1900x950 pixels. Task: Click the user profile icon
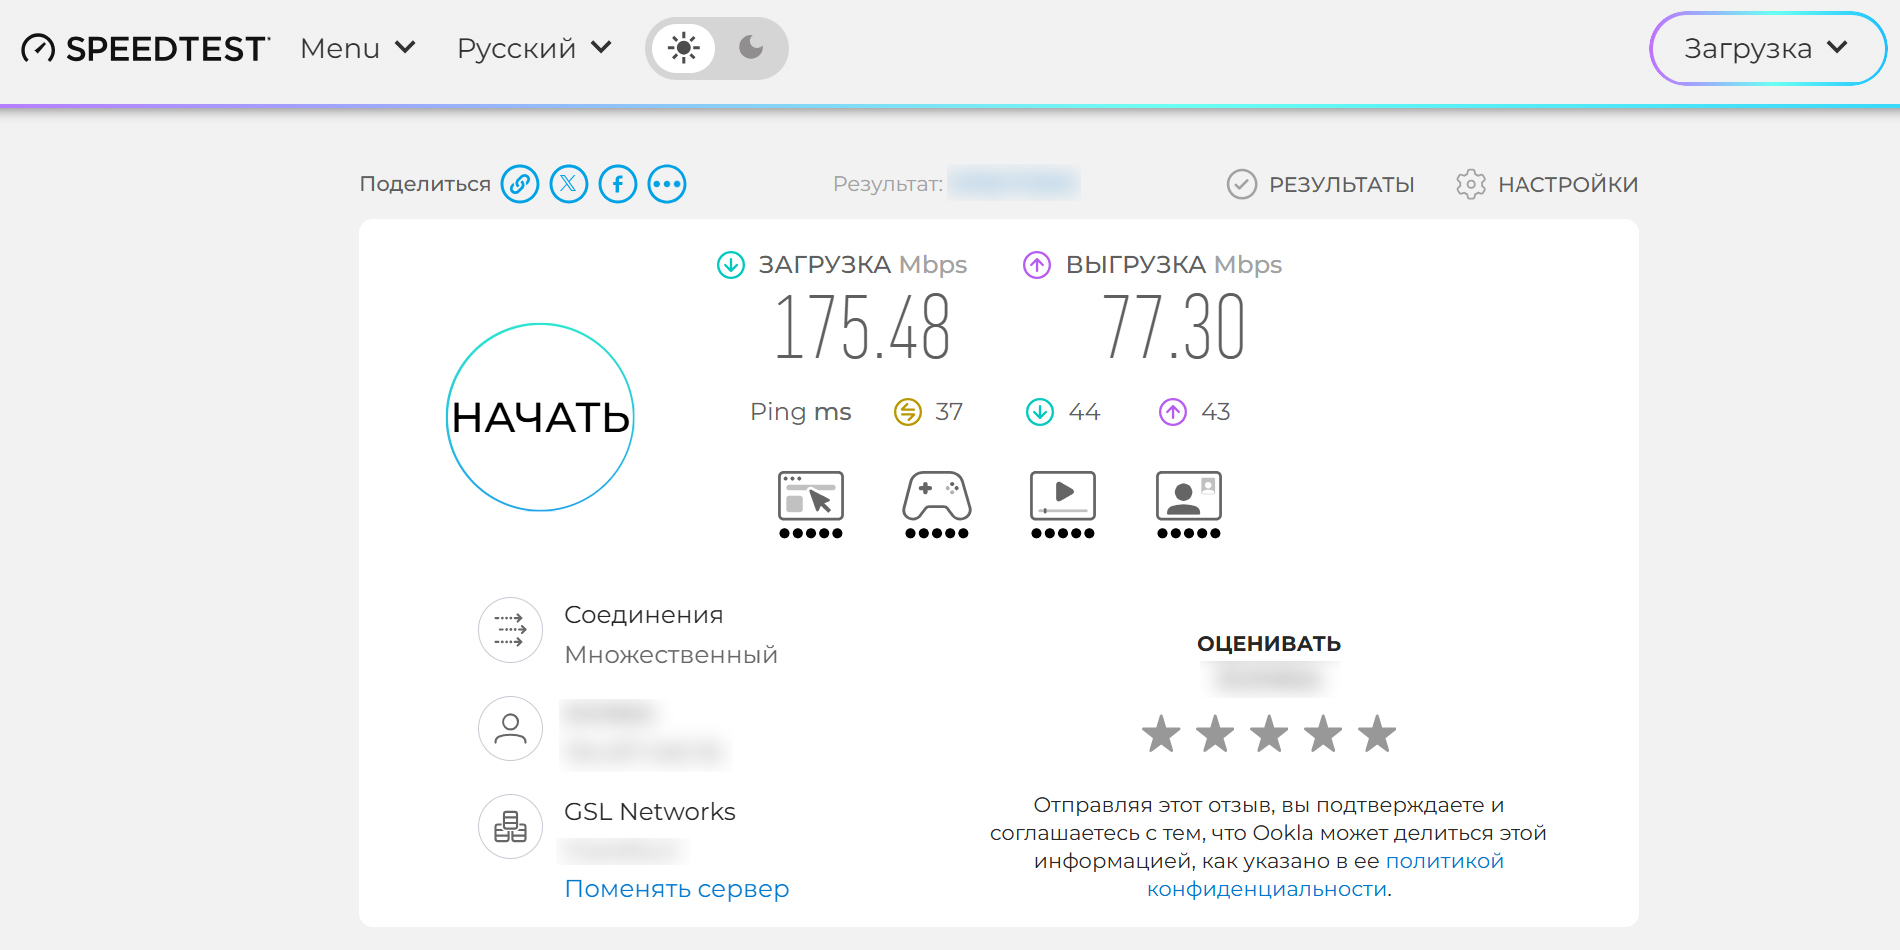(510, 728)
